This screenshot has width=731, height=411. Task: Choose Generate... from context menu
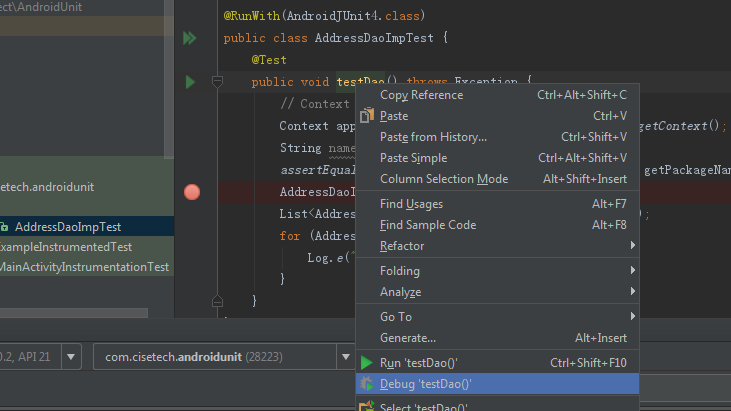(x=407, y=338)
